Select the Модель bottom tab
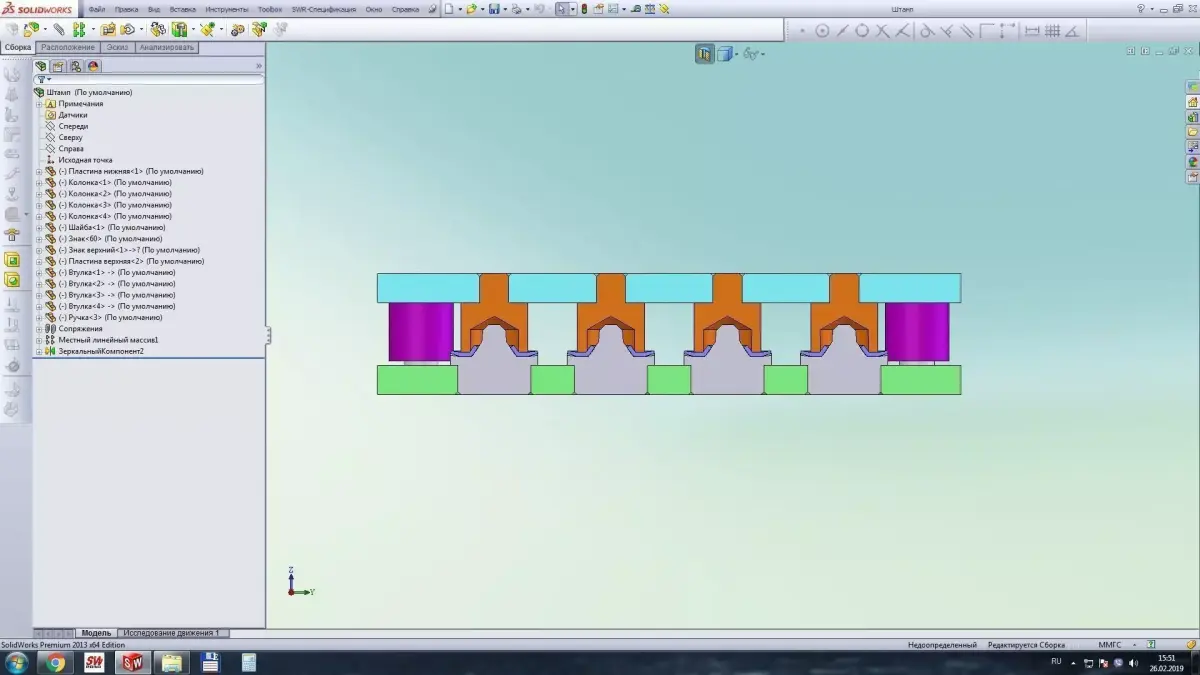The height and width of the screenshot is (675, 1200). pyautogui.click(x=96, y=633)
